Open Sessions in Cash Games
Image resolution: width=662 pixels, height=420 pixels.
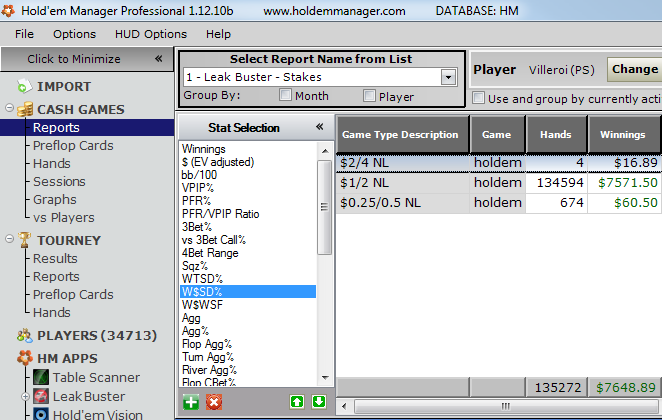tap(59, 182)
